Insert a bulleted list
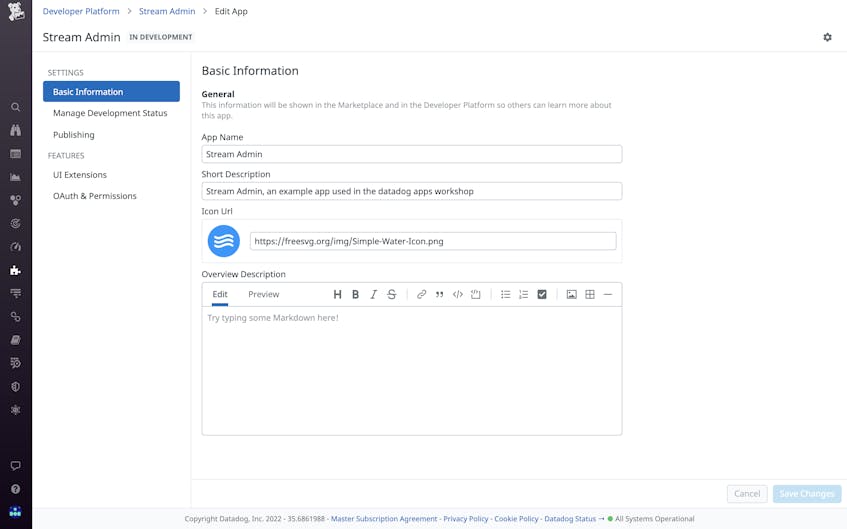This screenshot has width=847, height=529. coord(506,294)
